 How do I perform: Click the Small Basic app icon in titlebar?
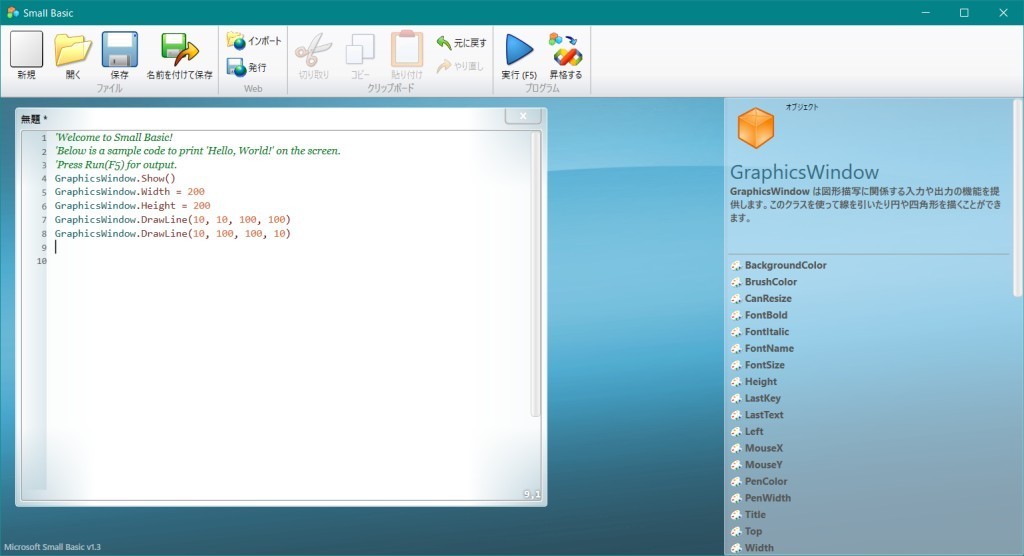click(x=12, y=12)
